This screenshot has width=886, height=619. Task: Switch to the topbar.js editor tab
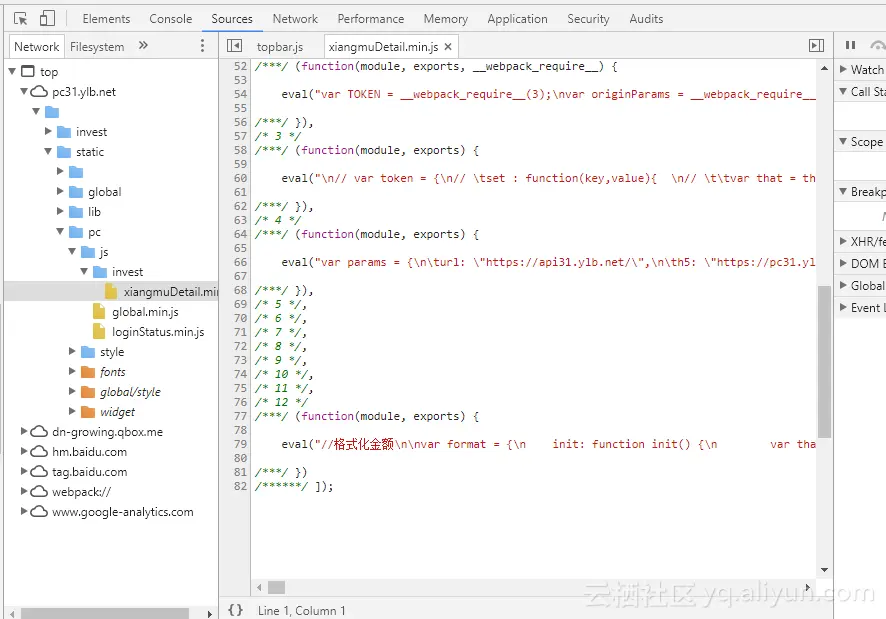[280, 46]
